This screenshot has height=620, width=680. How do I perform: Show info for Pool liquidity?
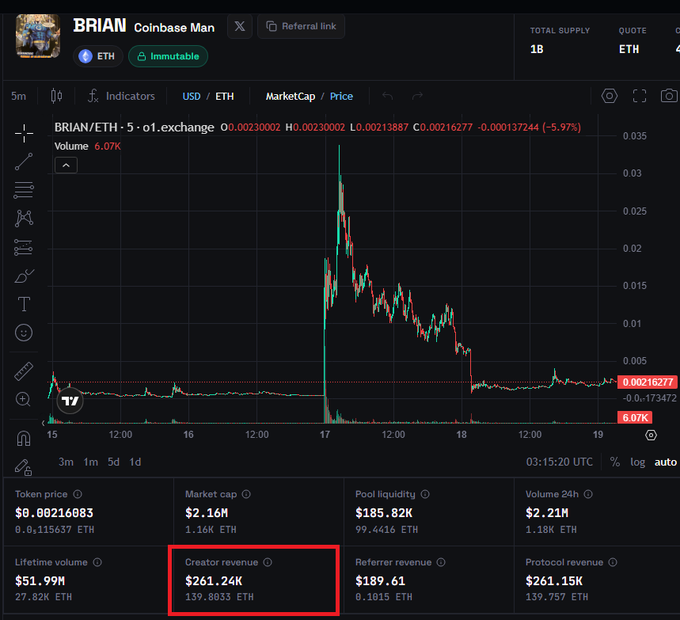[x=425, y=494]
